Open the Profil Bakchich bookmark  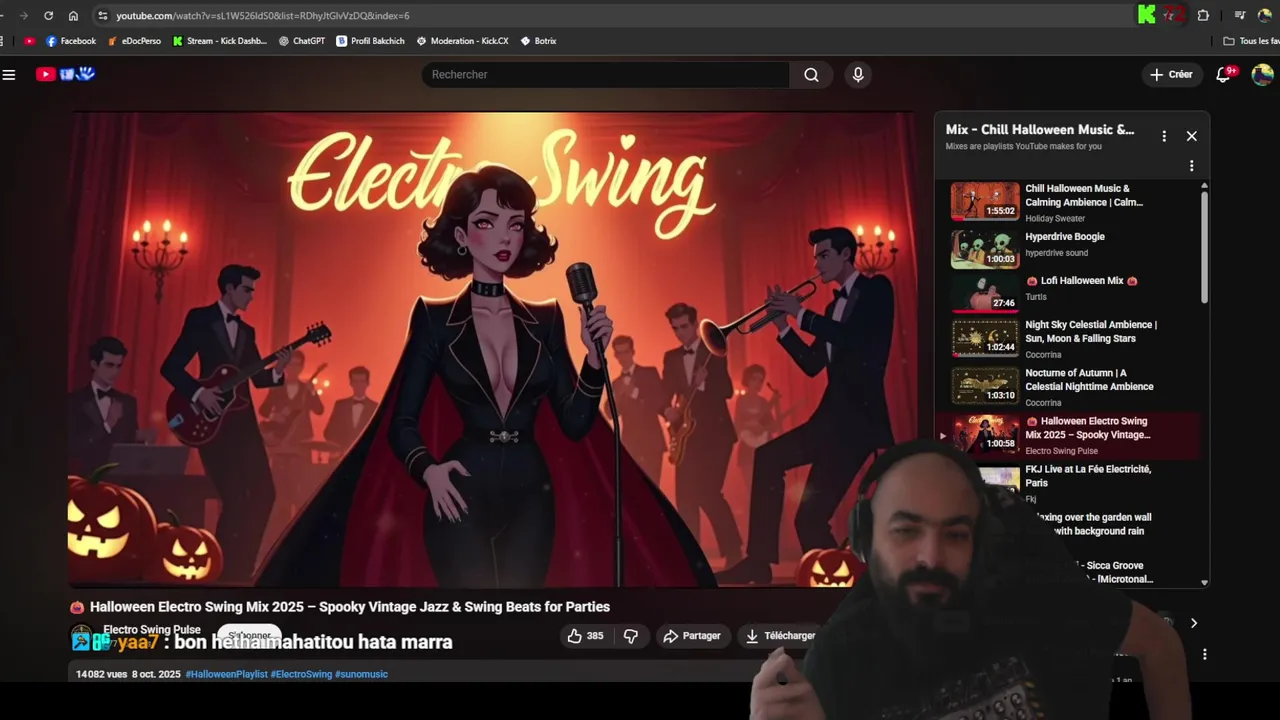[371, 41]
